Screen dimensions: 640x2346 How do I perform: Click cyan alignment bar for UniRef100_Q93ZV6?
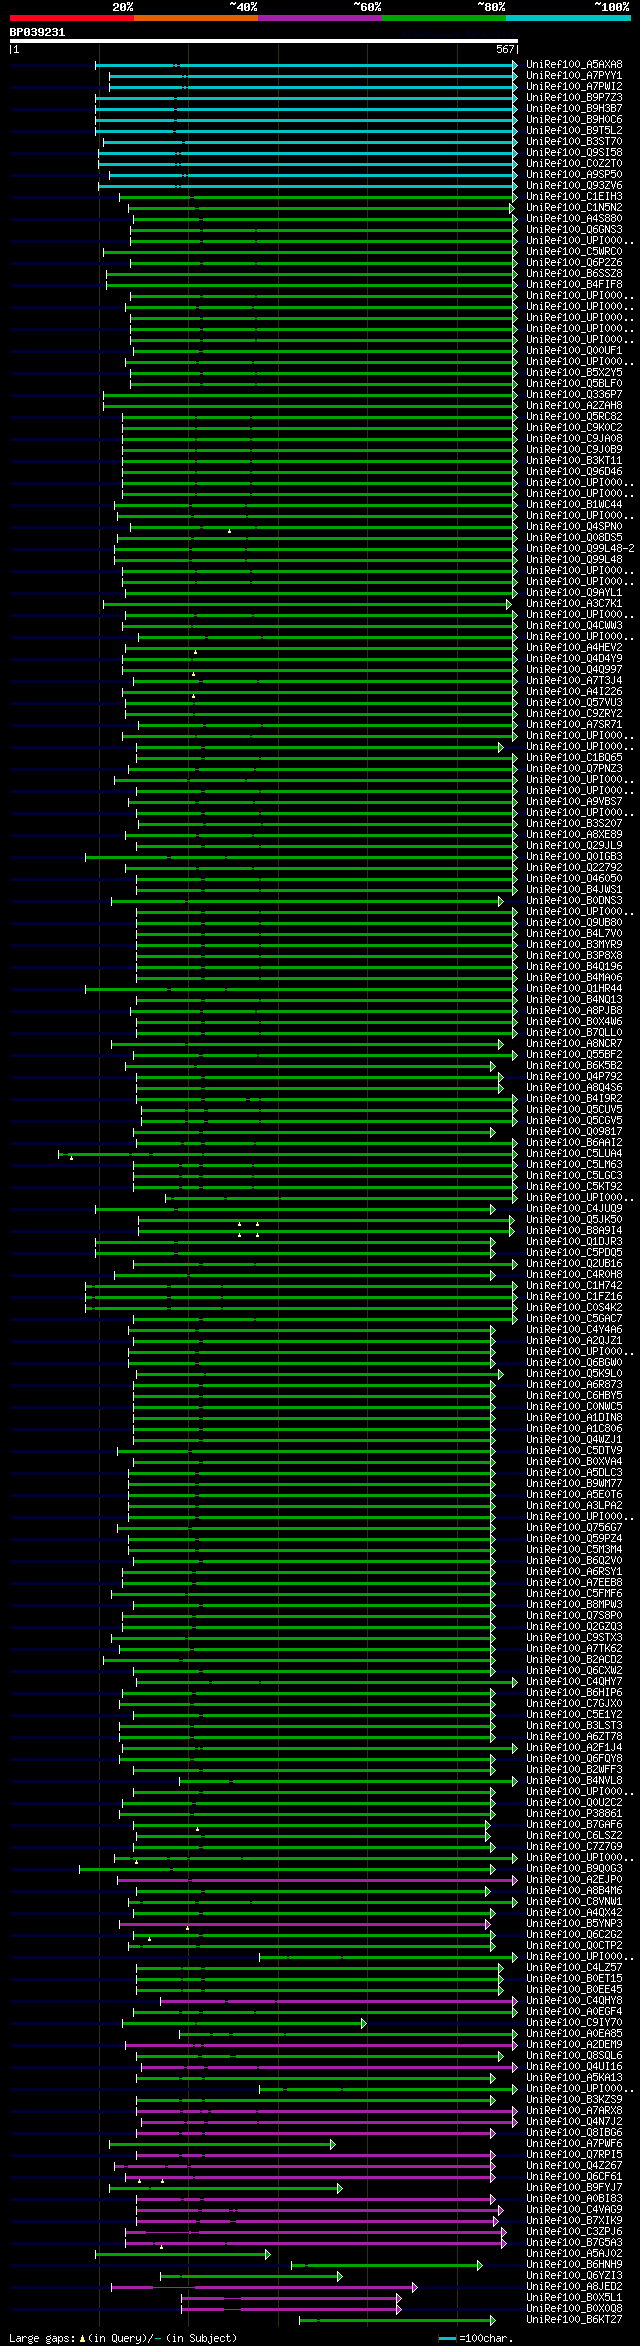click(308, 186)
